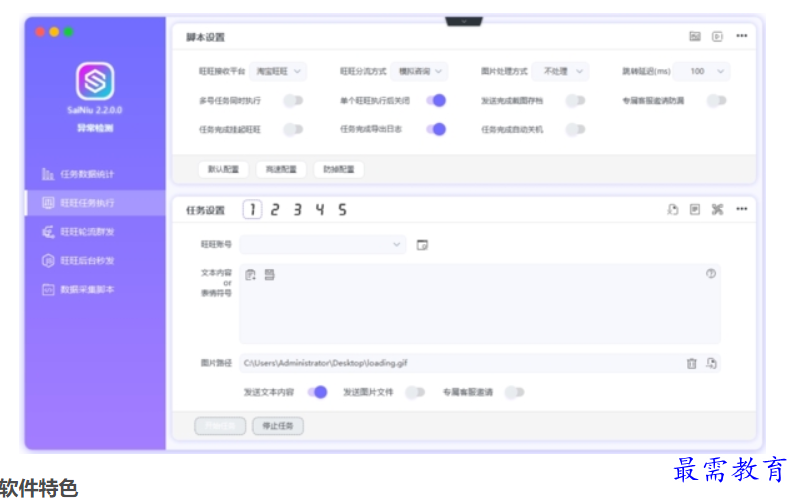
Task: Click the 开始任务 button
Action: pos(220,425)
